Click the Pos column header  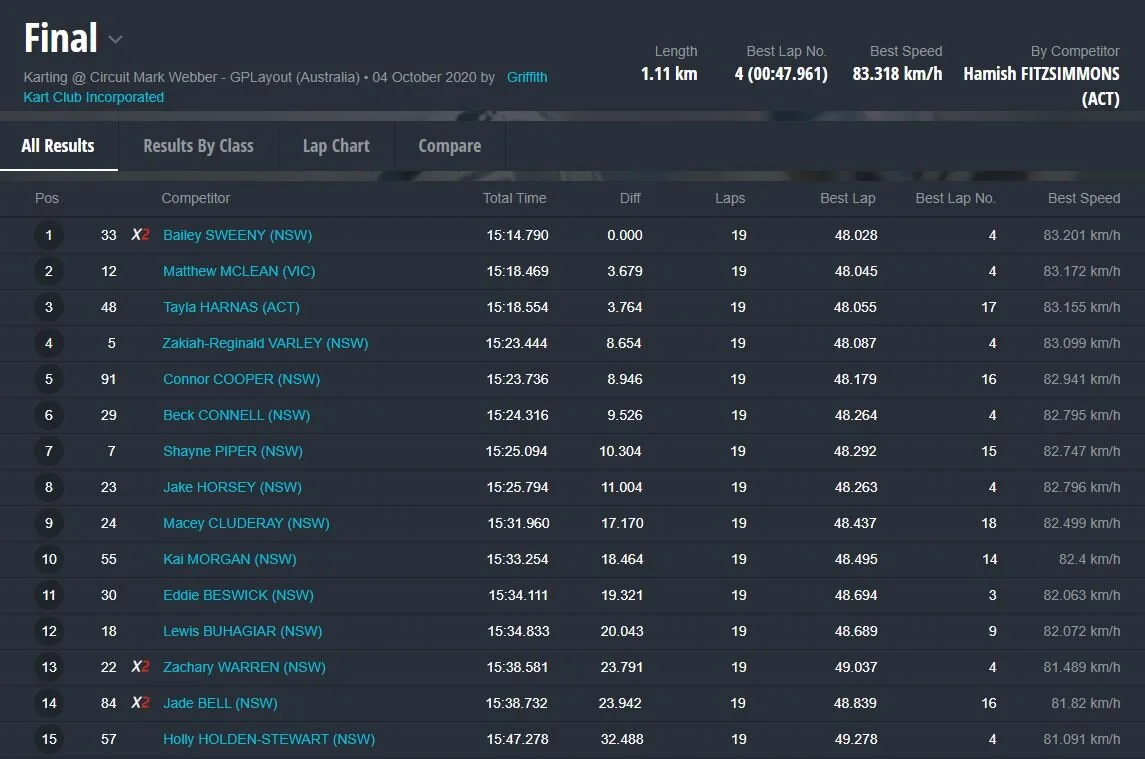[x=47, y=198]
